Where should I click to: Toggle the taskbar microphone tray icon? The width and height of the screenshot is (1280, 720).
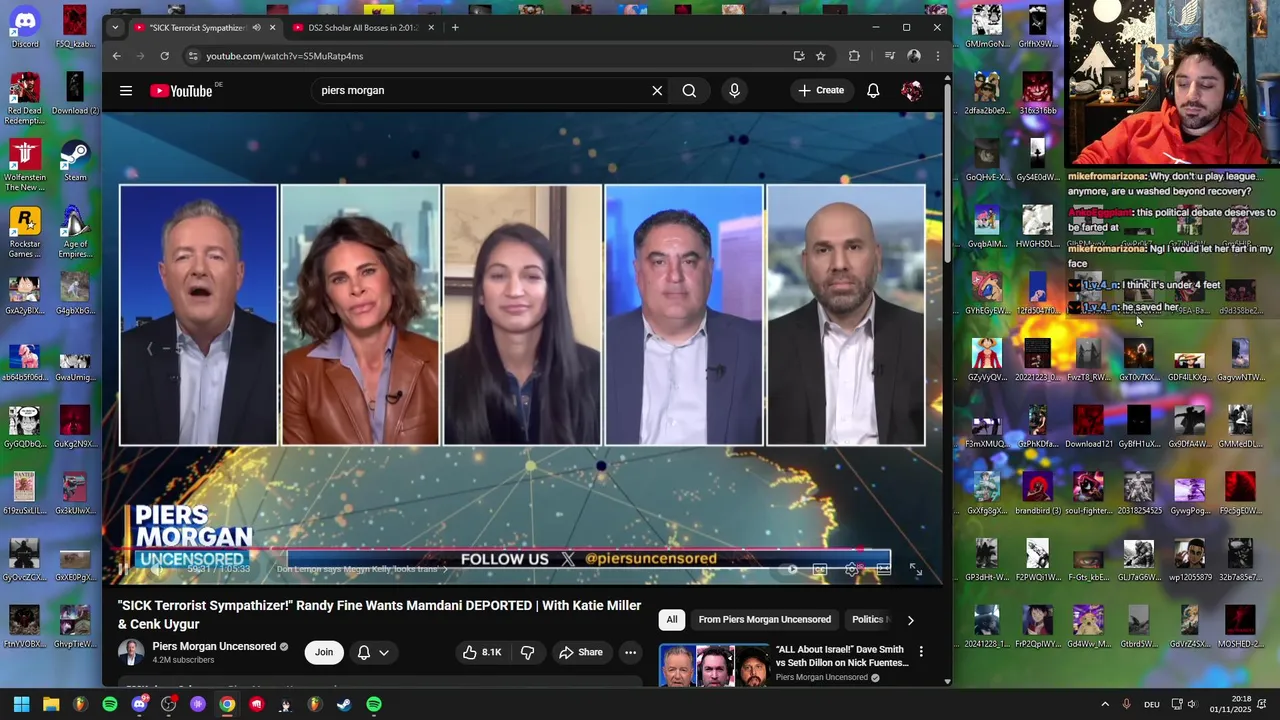coord(1127,704)
